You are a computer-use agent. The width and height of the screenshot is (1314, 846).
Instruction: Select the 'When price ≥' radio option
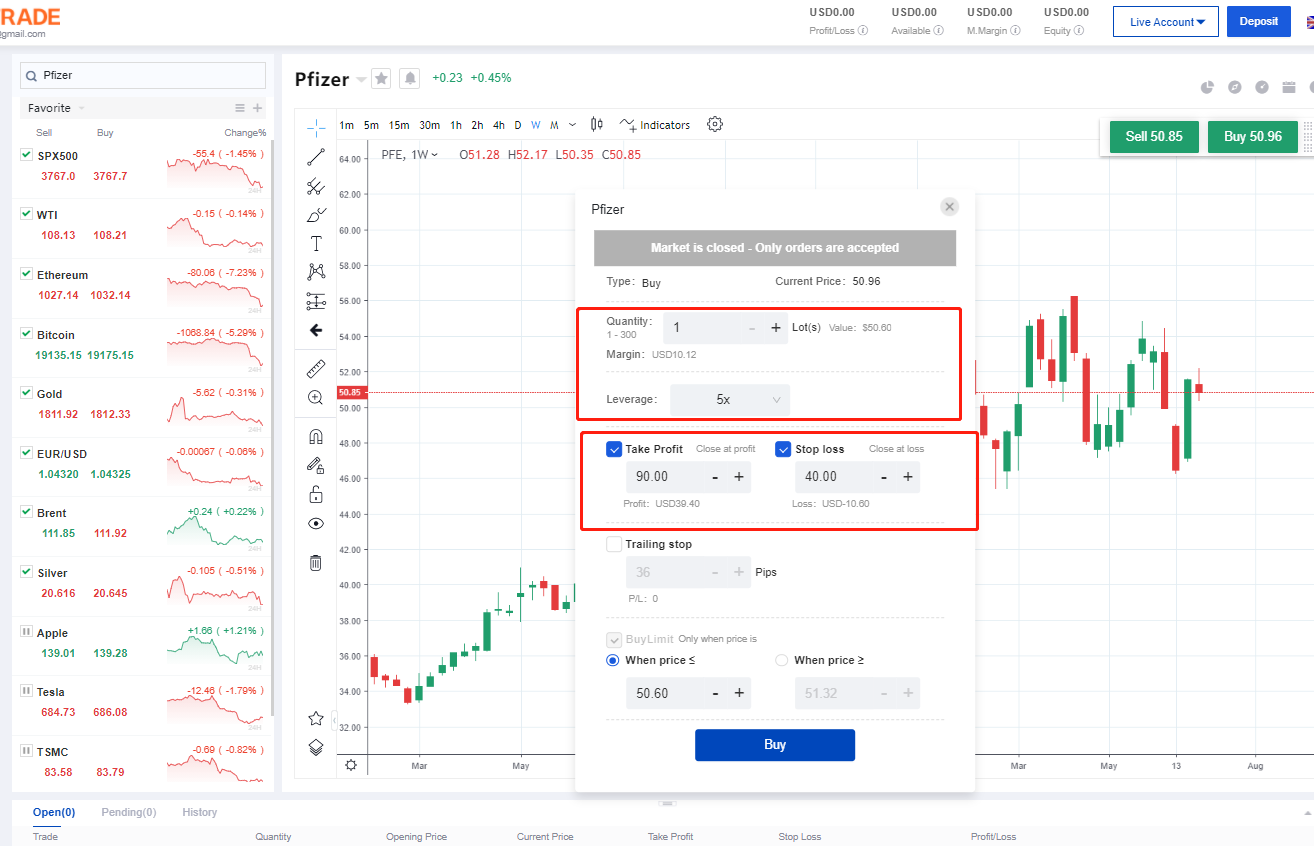point(782,660)
